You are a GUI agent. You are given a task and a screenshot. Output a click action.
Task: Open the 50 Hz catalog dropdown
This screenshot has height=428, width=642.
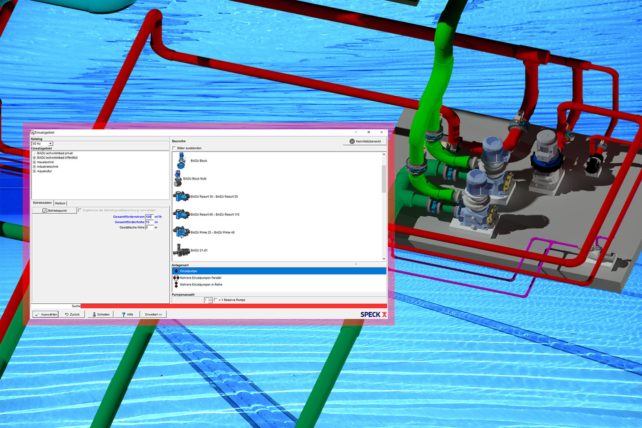[x=42, y=144]
